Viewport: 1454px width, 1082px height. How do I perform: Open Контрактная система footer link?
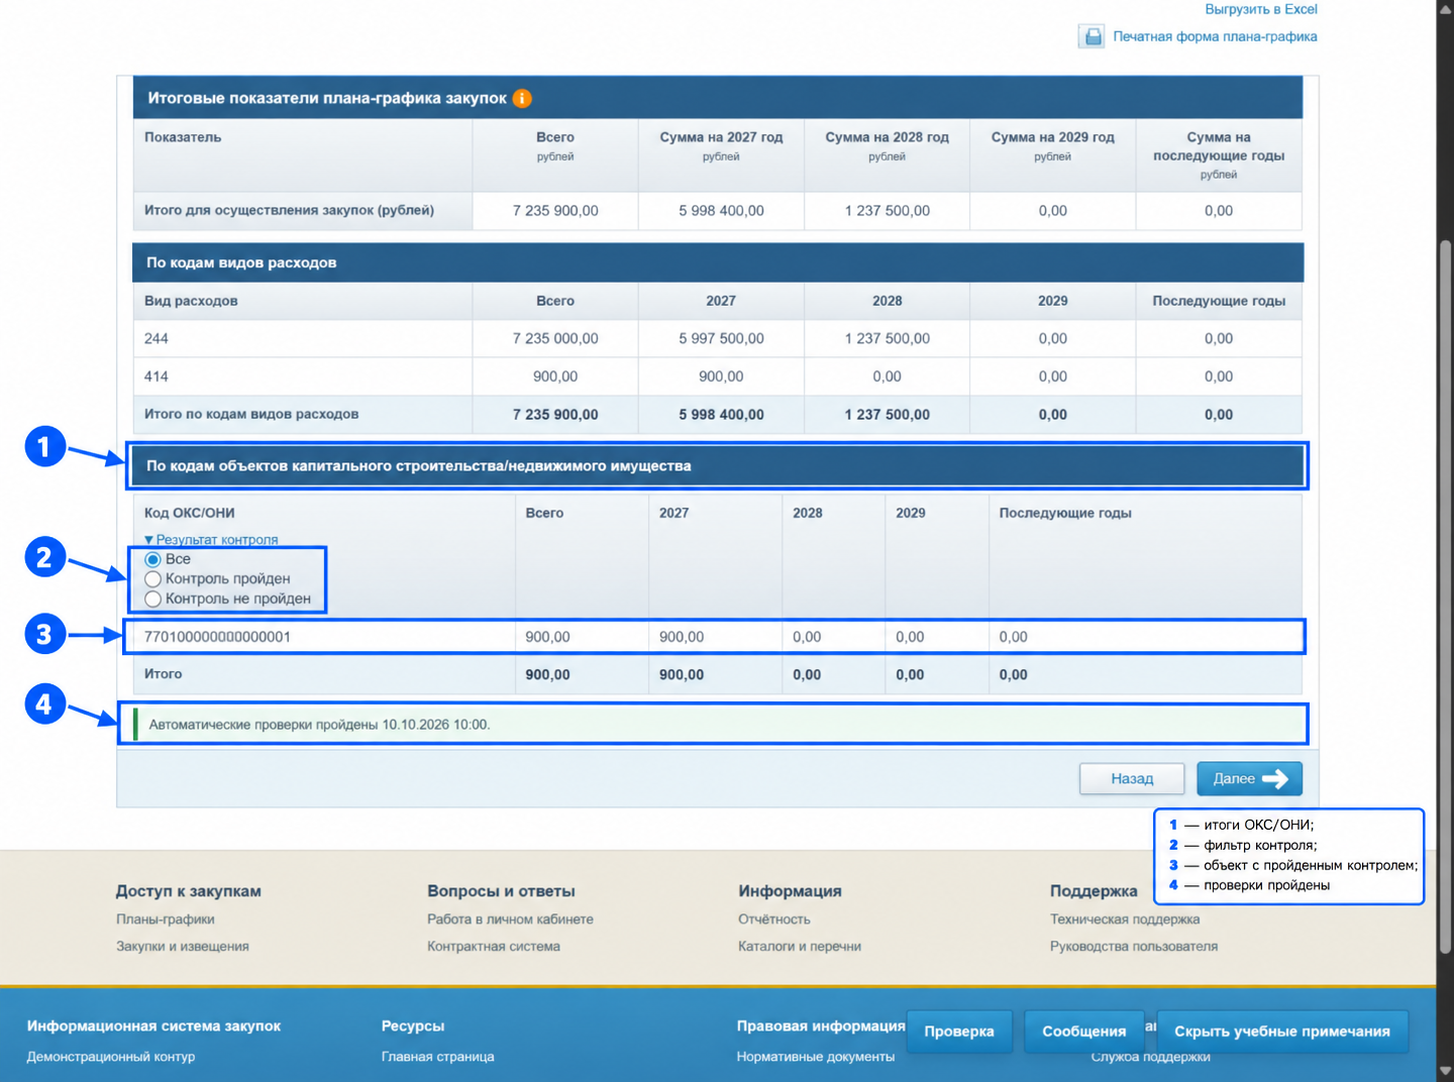click(493, 946)
